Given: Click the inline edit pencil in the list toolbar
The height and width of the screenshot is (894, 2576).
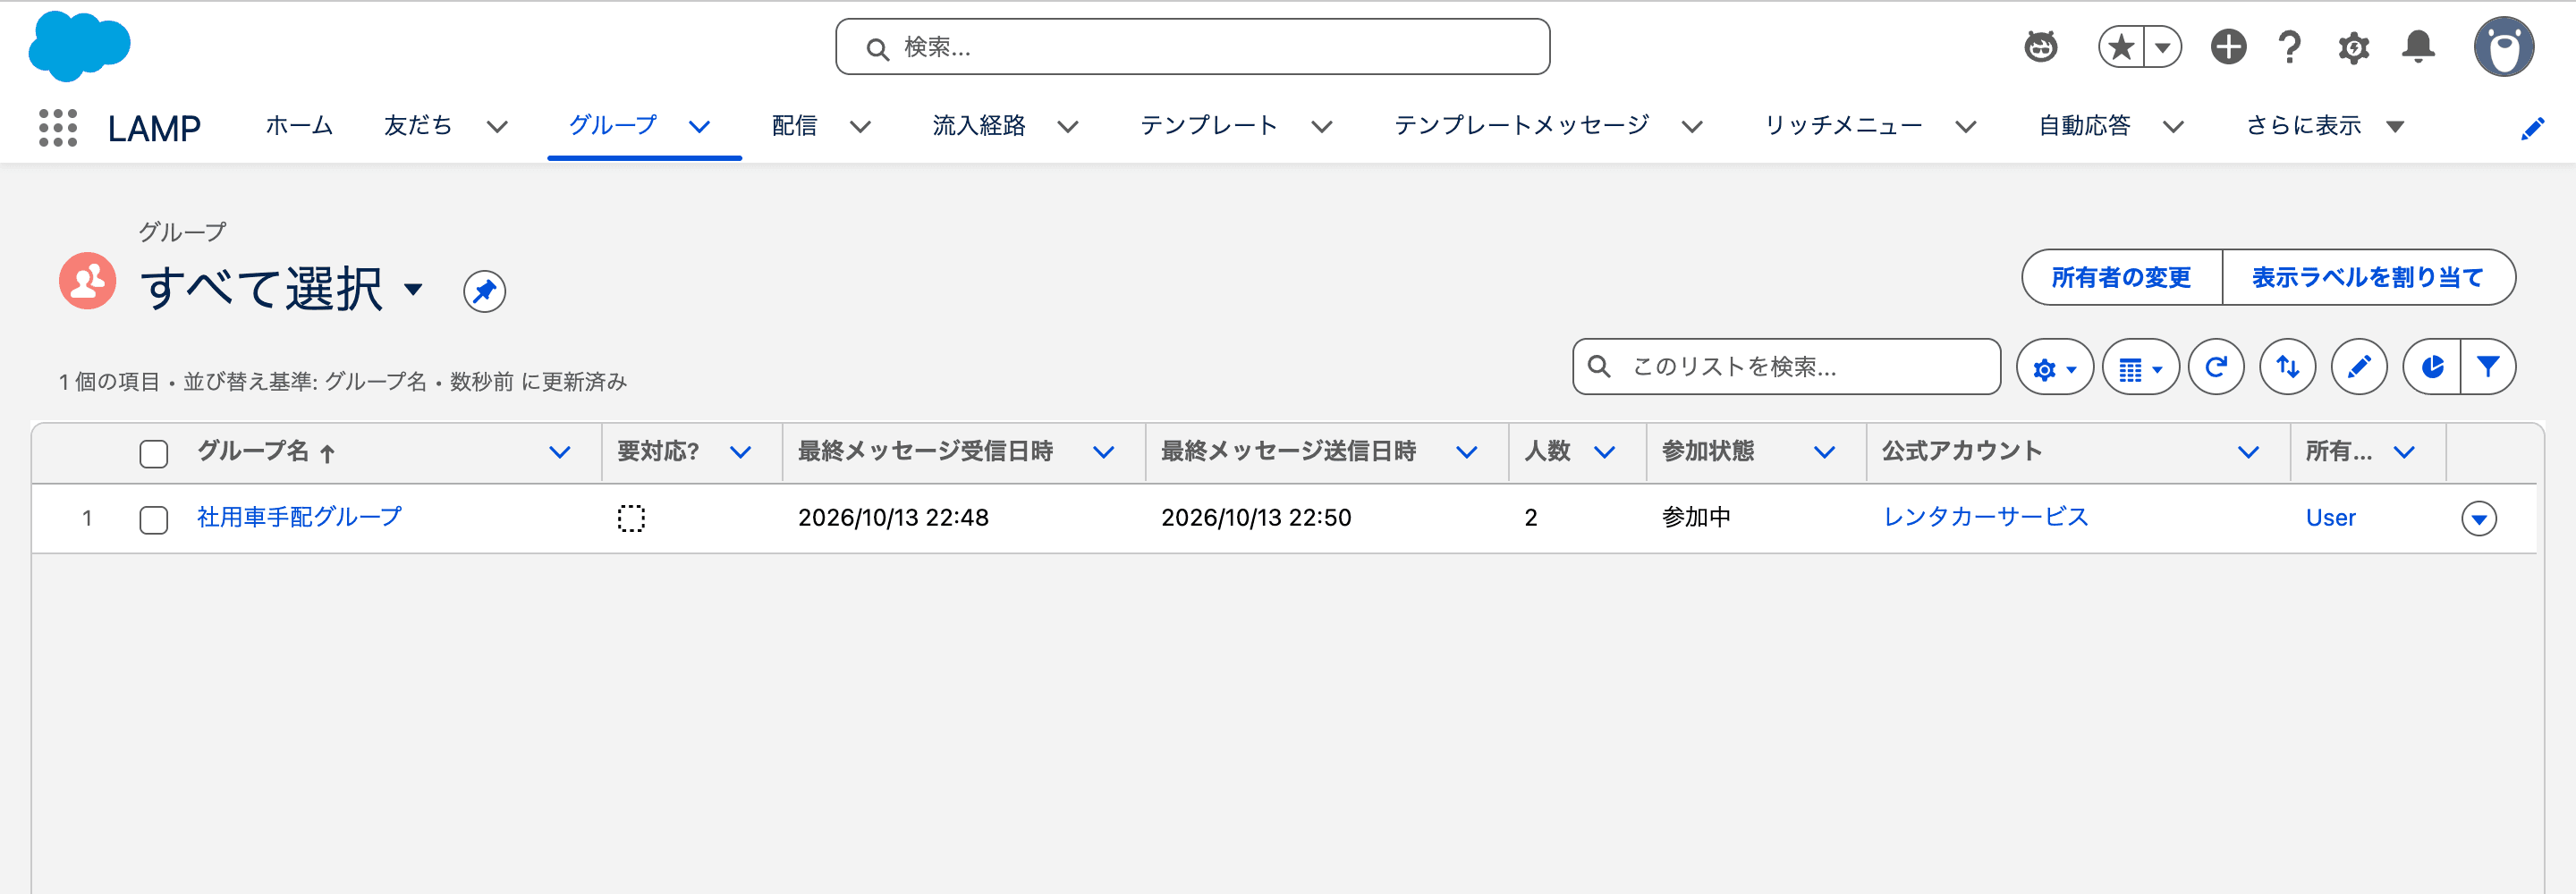Looking at the screenshot, I should click(x=2359, y=367).
